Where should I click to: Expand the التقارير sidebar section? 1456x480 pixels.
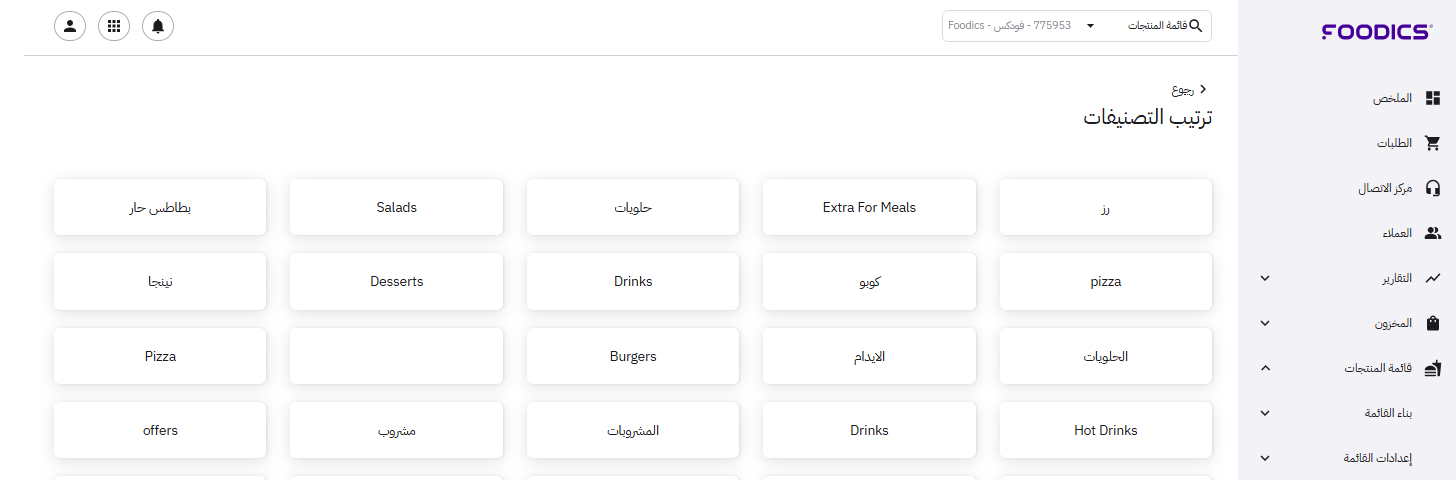coord(1265,278)
